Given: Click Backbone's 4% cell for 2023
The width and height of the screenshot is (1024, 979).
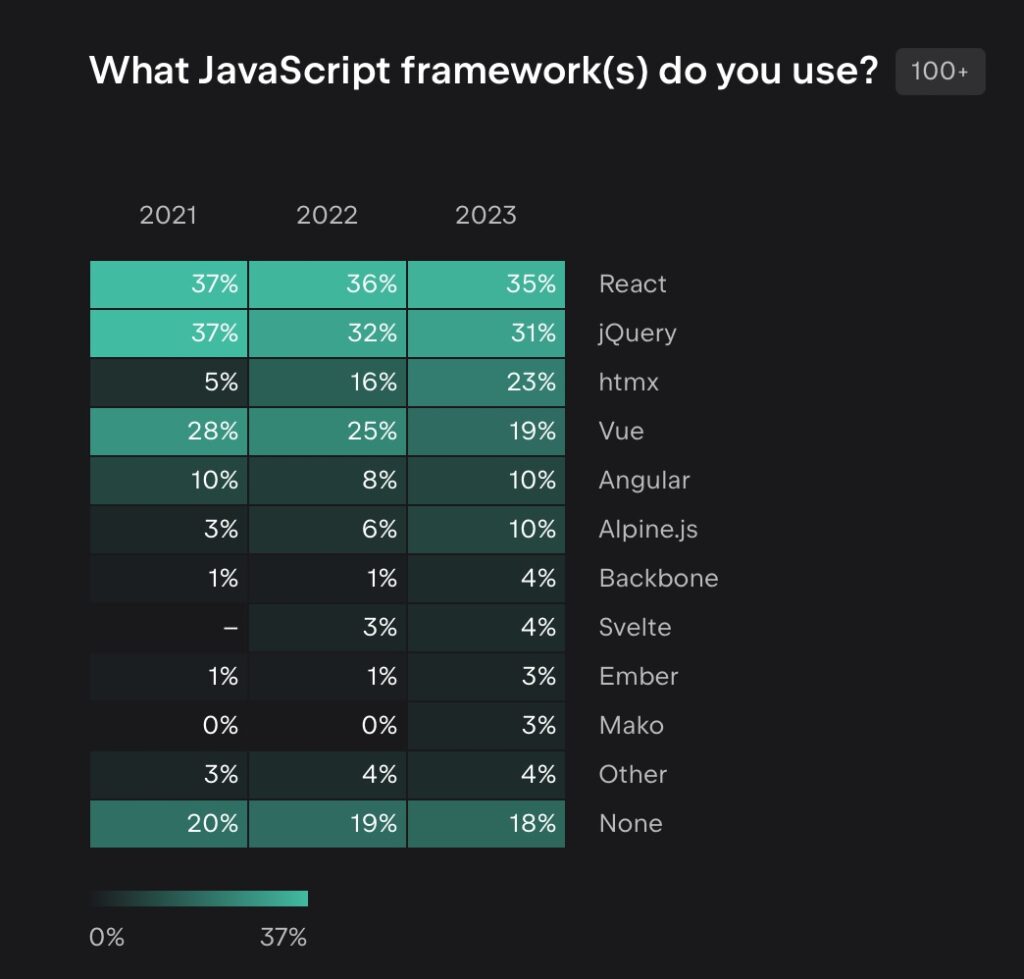Looking at the screenshot, I should (486, 578).
